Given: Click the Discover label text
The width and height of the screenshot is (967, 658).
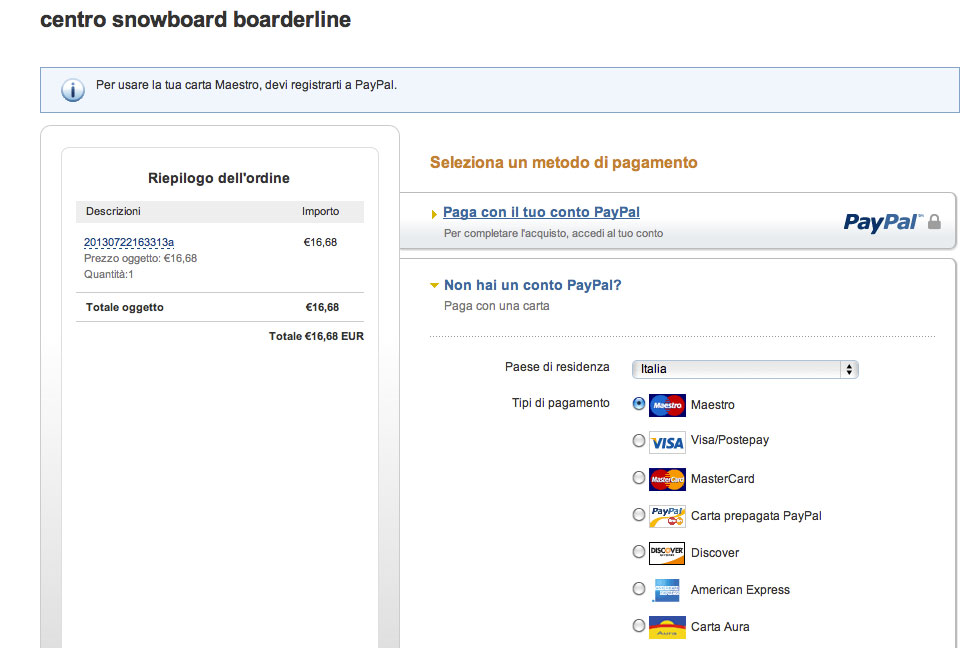Looking at the screenshot, I should pyautogui.click(x=715, y=553).
